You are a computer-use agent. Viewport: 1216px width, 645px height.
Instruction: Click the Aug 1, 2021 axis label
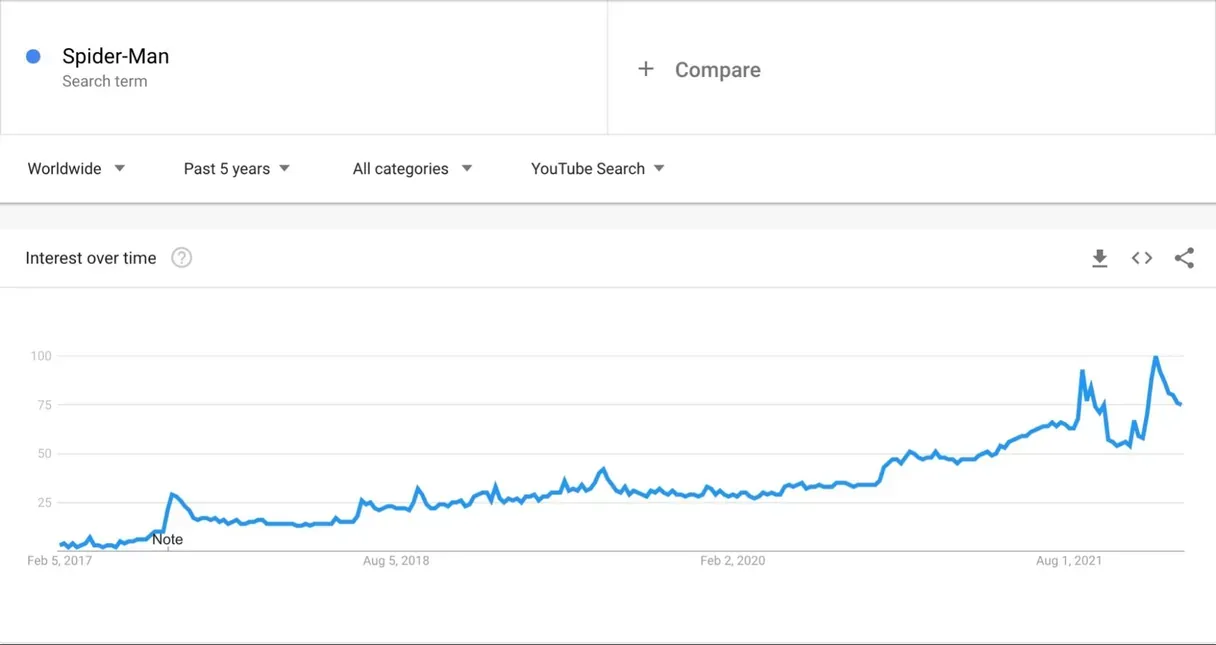pos(1068,561)
